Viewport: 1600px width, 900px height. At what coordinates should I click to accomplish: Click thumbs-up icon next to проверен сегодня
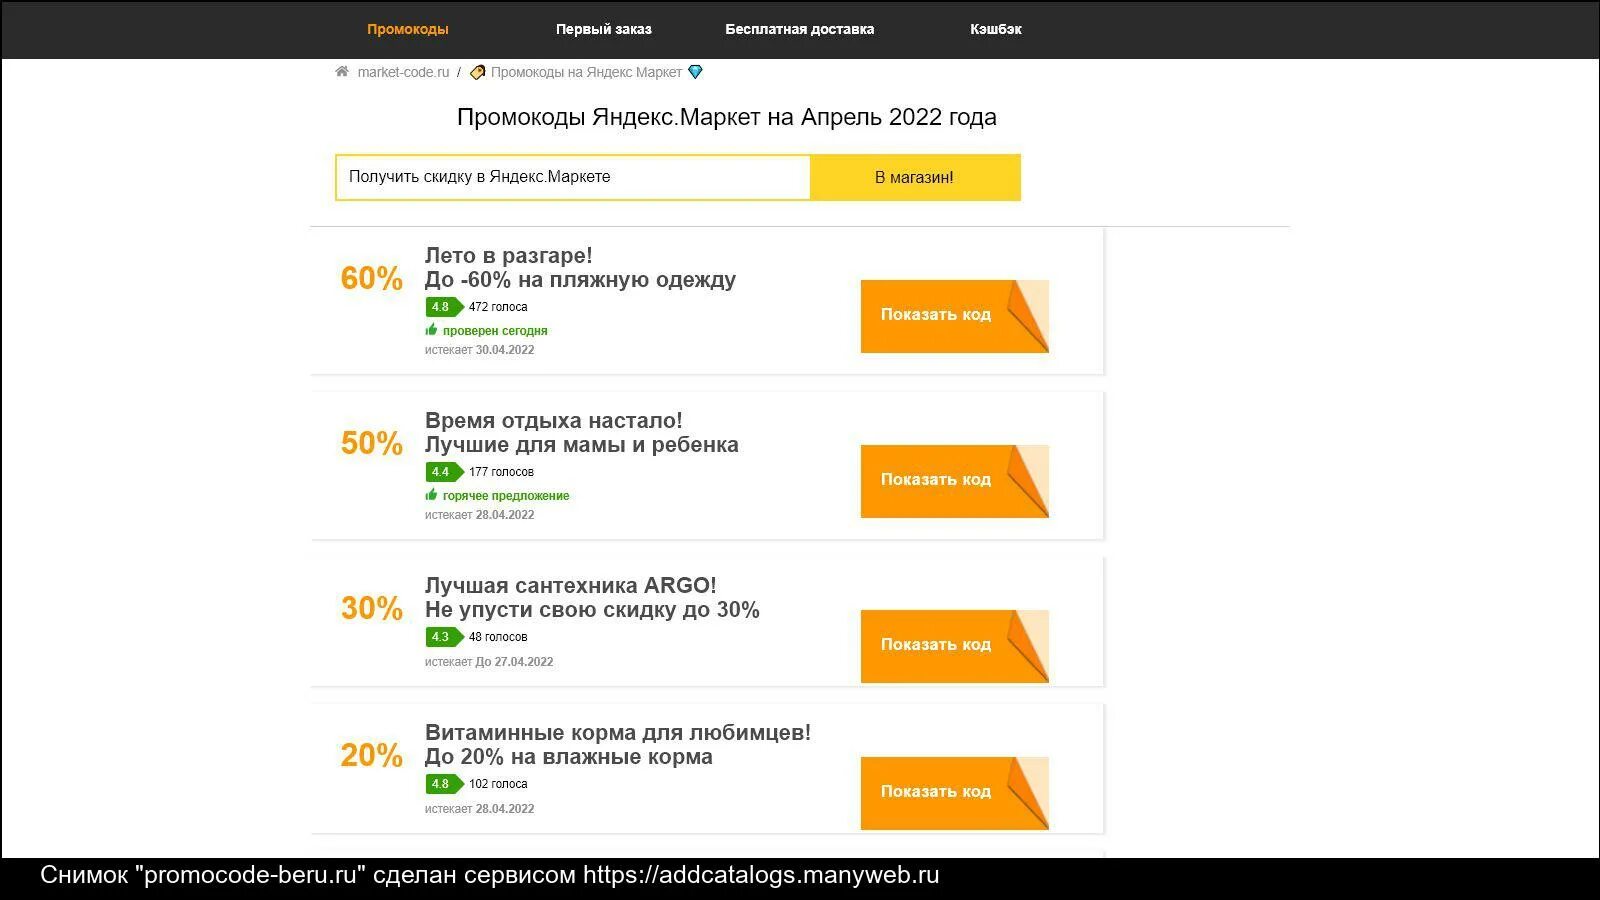(x=431, y=330)
